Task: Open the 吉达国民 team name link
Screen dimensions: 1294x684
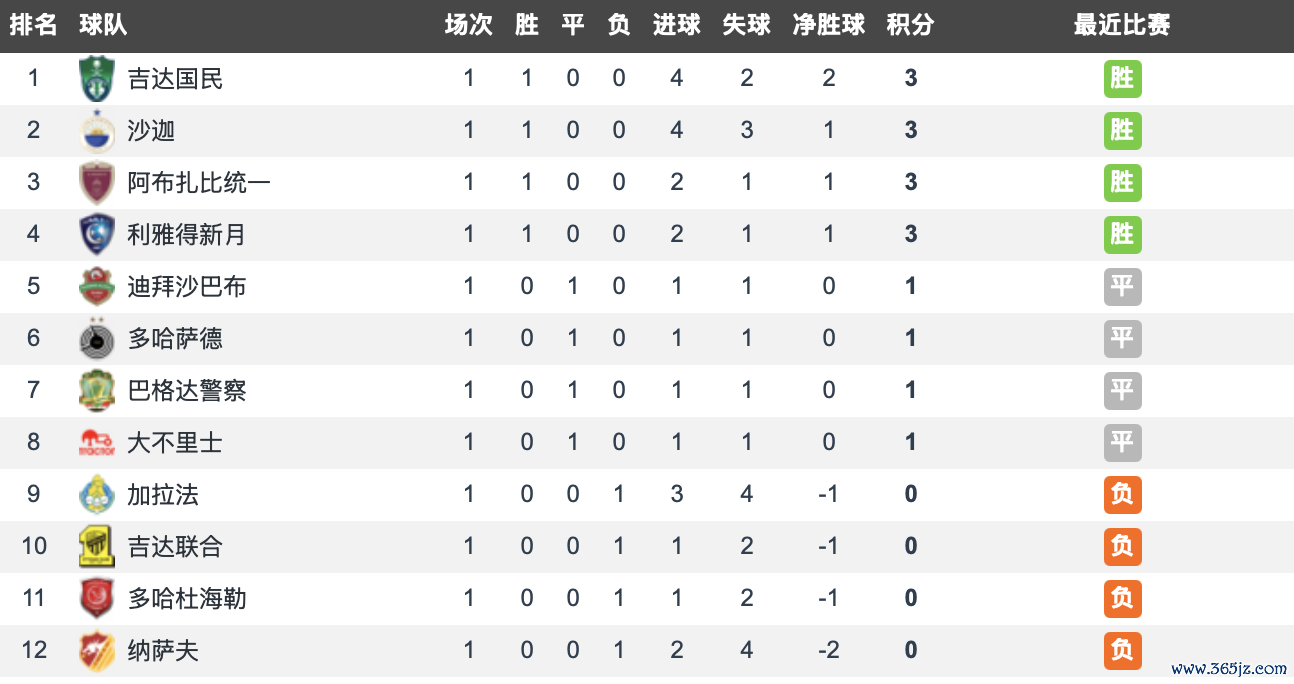Action: click(x=175, y=79)
